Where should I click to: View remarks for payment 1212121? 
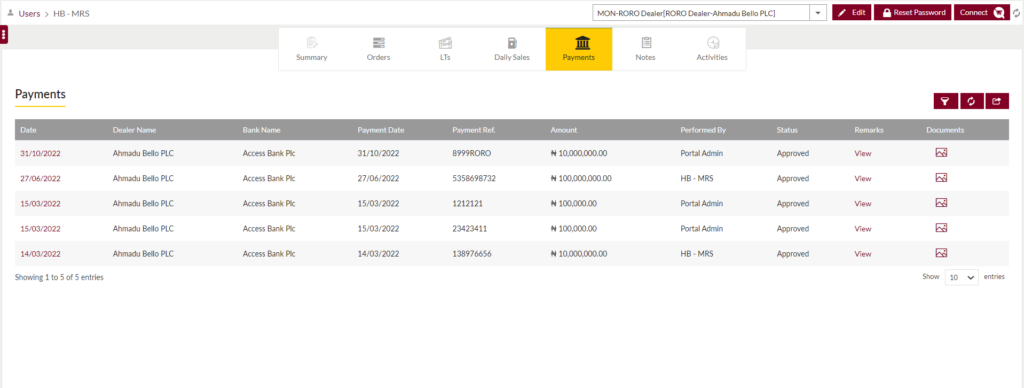863,203
